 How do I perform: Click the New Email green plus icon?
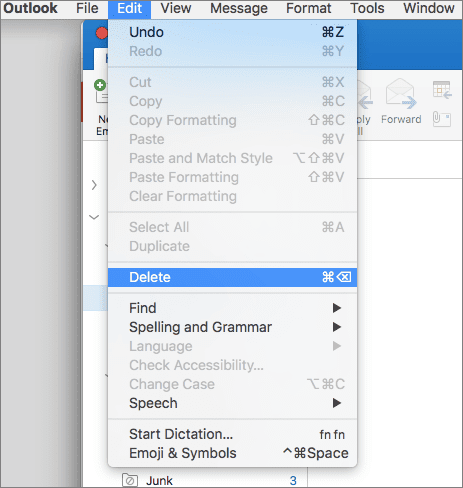tap(100, 85)
